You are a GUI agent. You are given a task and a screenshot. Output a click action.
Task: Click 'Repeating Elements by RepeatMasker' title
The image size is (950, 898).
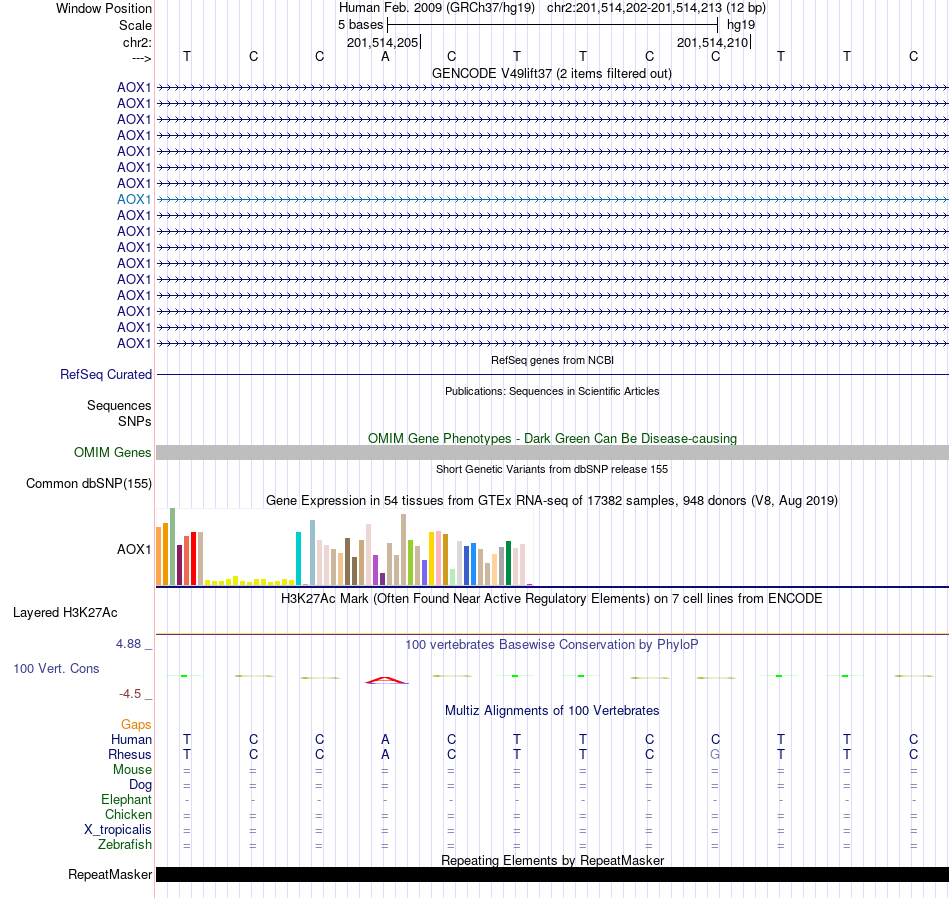[x=552, y=860]
